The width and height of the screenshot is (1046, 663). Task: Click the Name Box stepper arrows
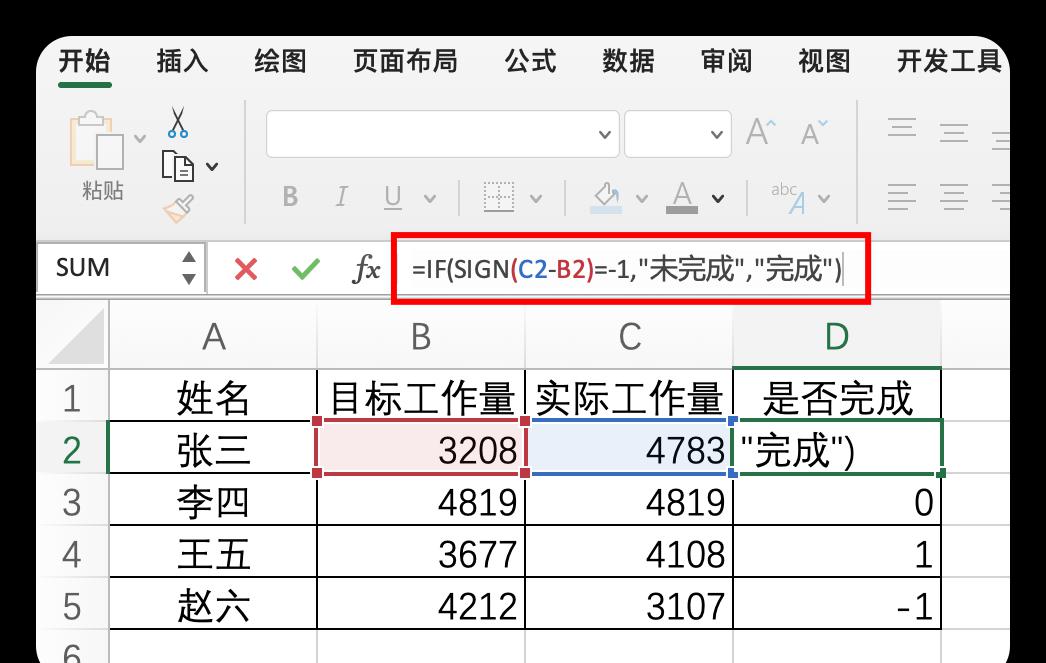(x=189, y=268)
